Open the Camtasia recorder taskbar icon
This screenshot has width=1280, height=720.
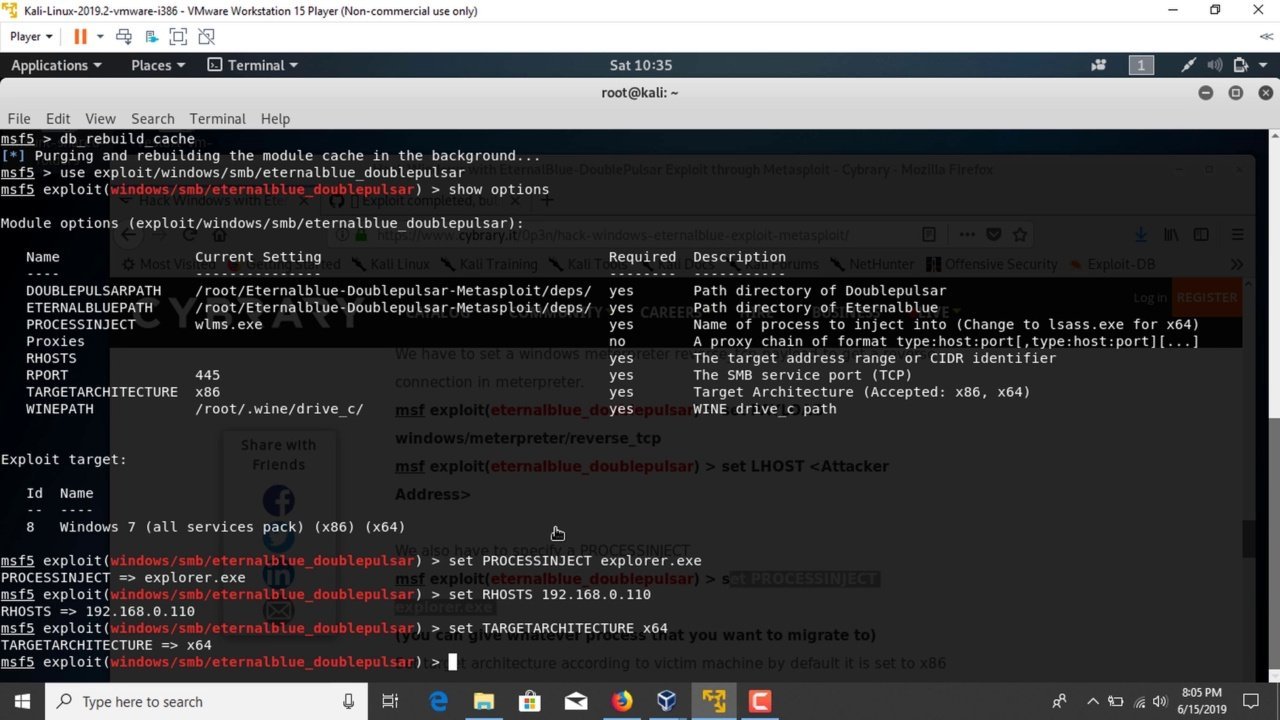pos(760,701)
